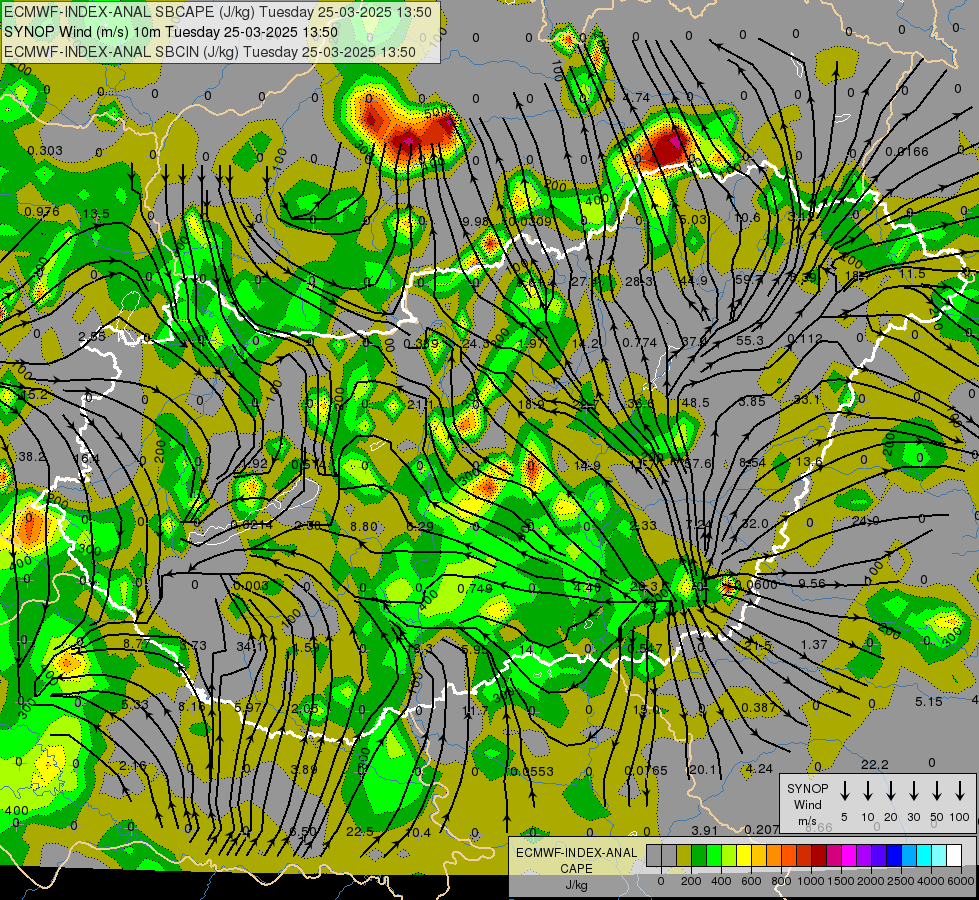Click the 32.0 value on the map

point(755,523)
